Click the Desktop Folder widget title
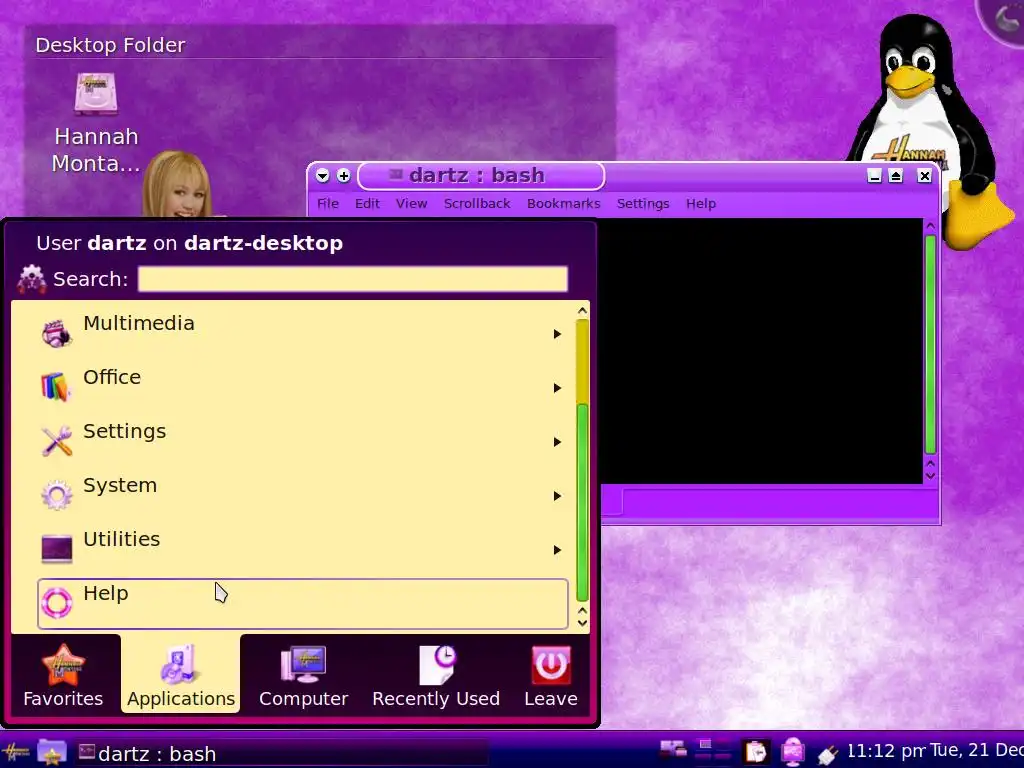The image size is (1024, 768). coord(110,45)
